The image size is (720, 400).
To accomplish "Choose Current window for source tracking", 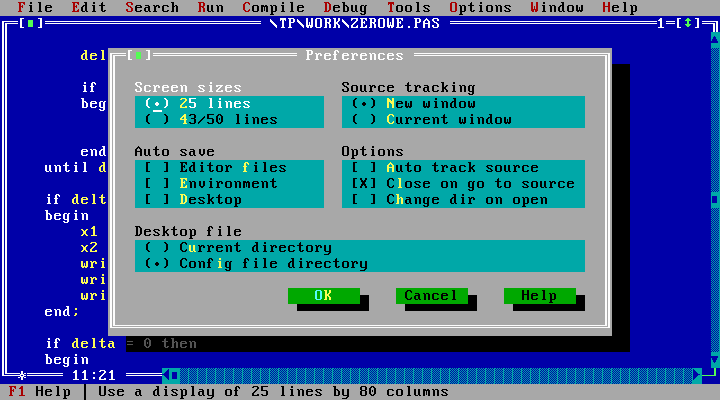I will (x=365, y=119).
